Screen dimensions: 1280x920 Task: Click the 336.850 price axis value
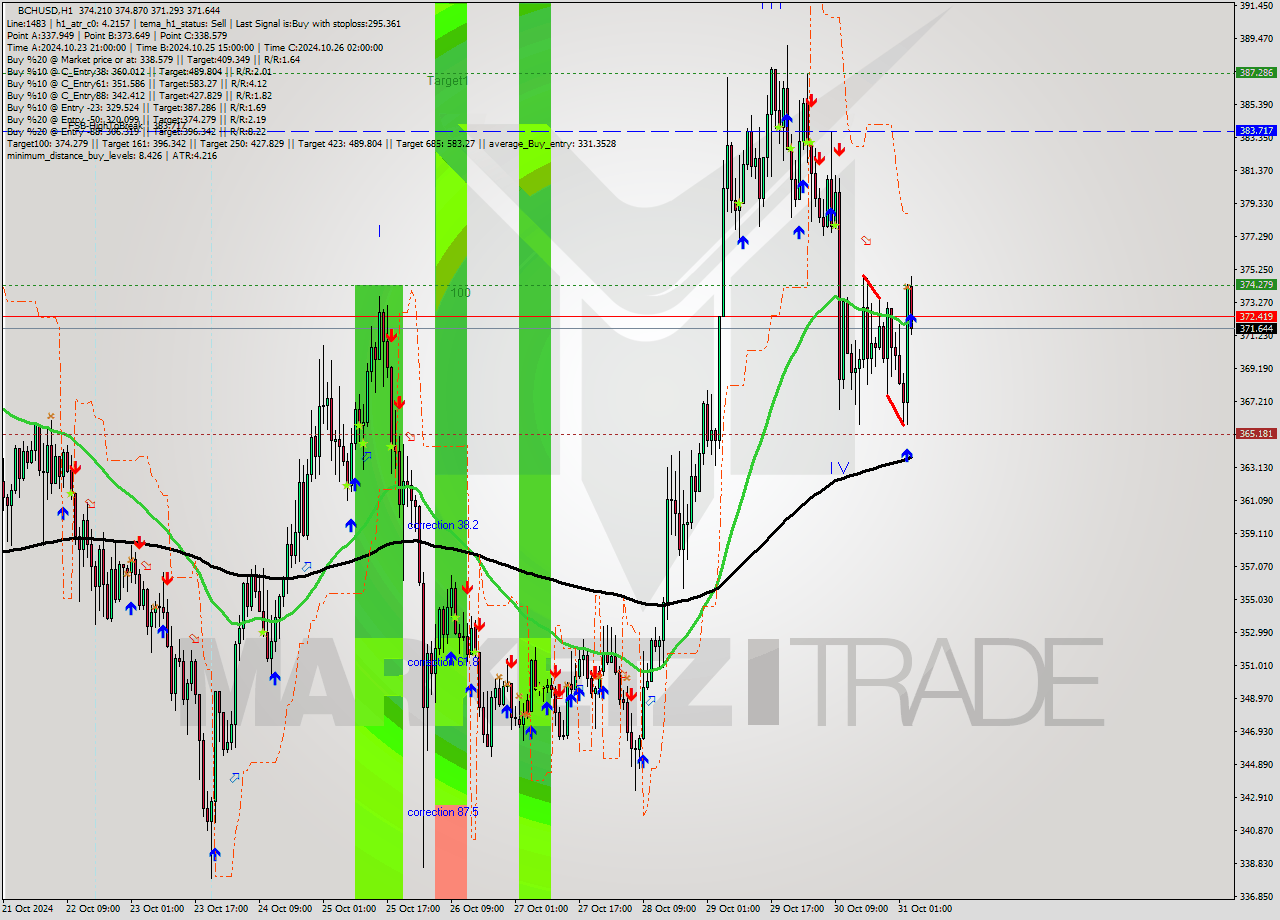click(x=1255, y=897)
